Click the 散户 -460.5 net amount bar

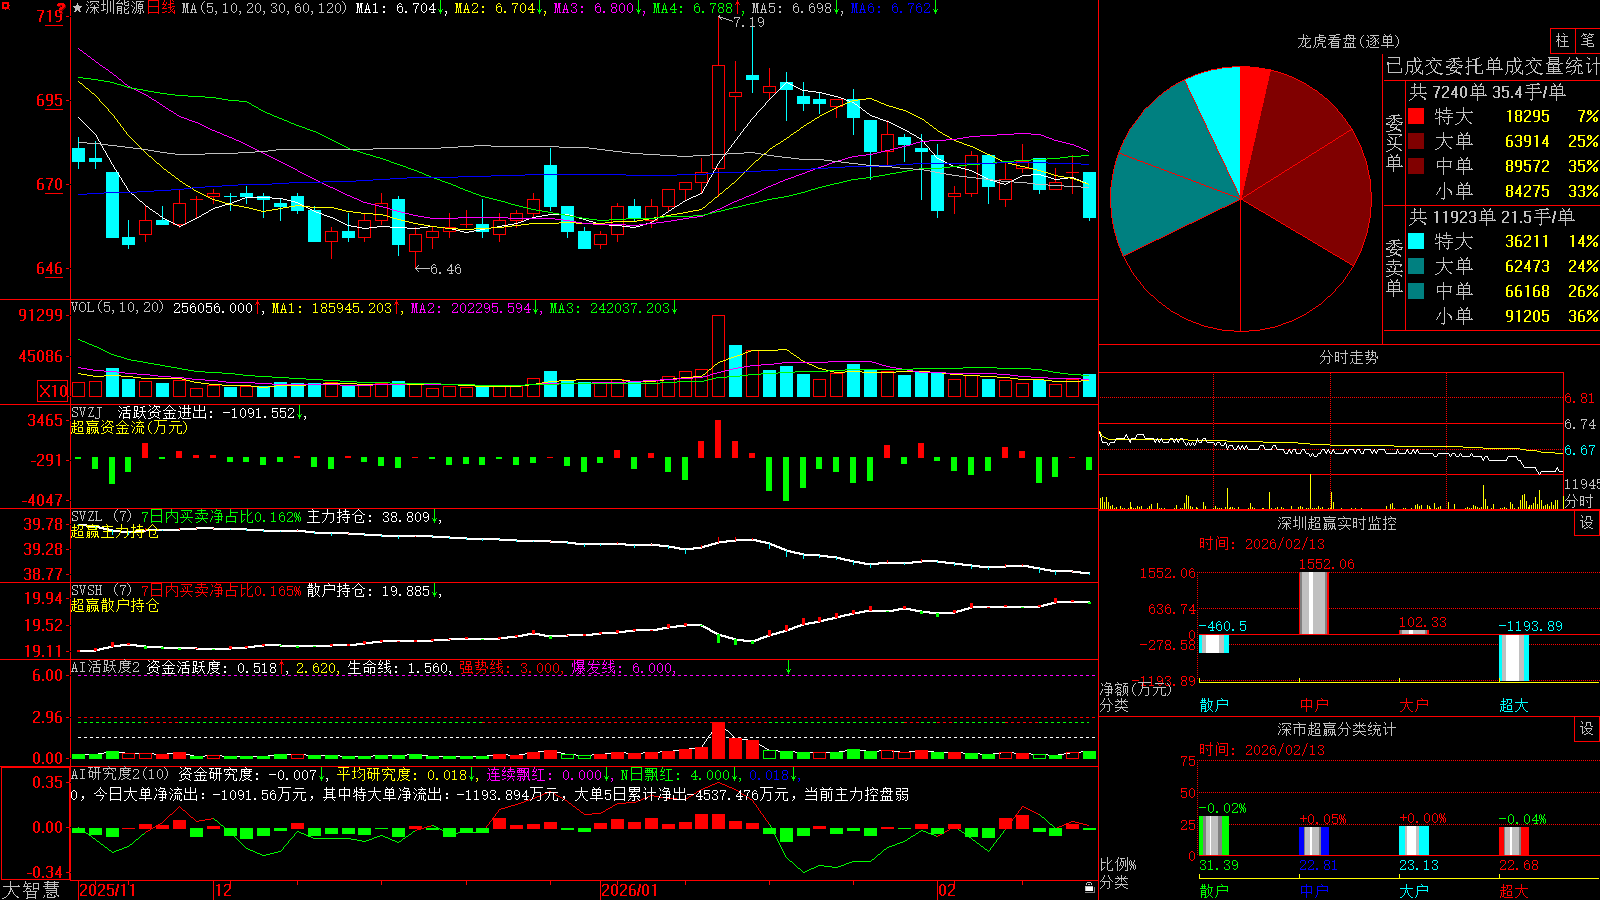tap(1213, 644)
